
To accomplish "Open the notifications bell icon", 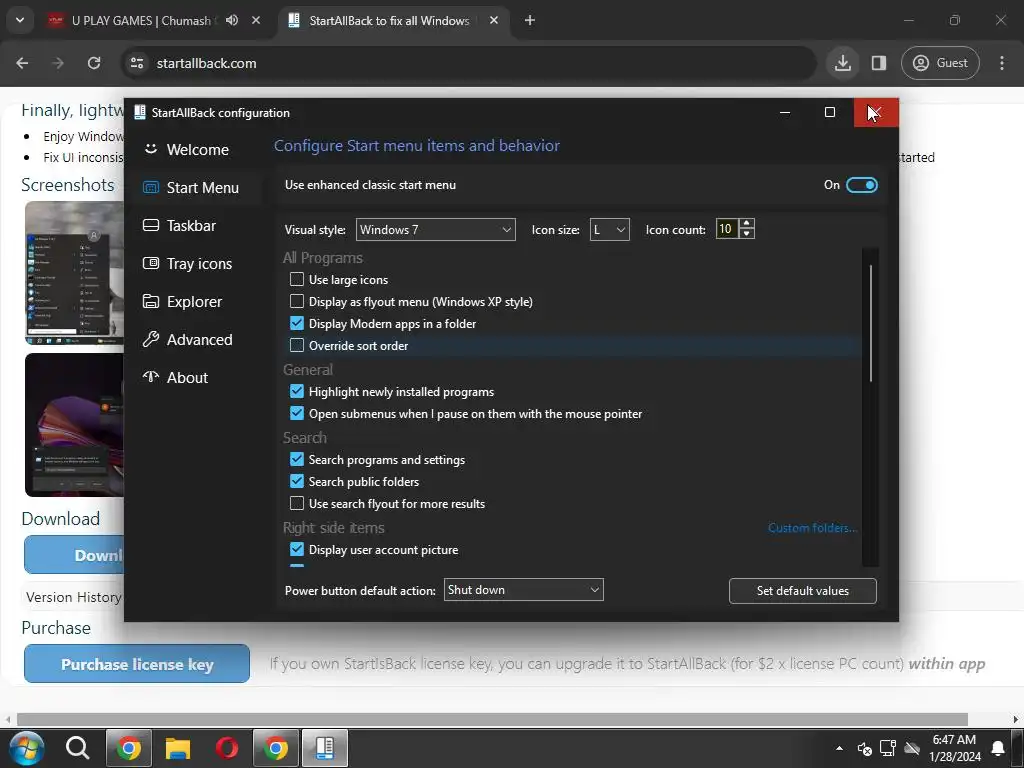I will [x=998, y=748].
